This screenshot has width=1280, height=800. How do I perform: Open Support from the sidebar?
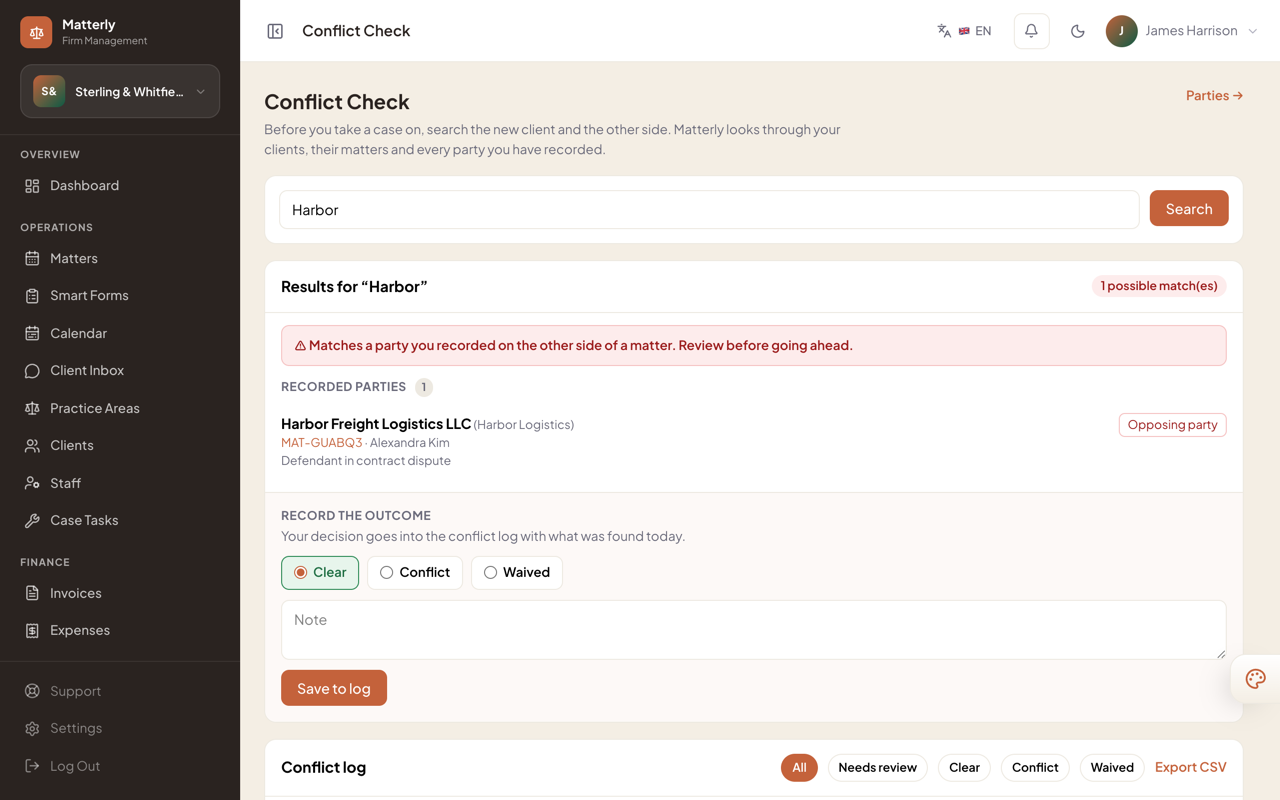pyautogui.click(x=75, y=692)
